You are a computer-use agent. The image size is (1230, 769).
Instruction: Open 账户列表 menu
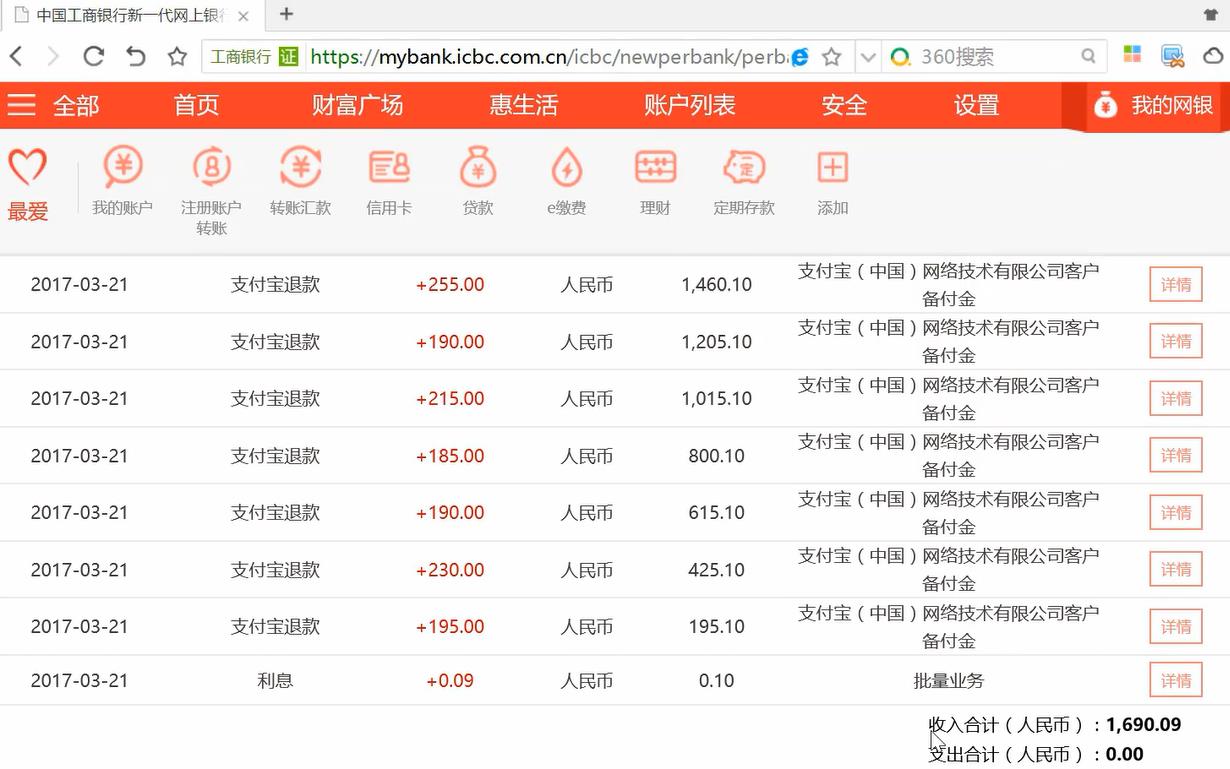pos(689,105)
